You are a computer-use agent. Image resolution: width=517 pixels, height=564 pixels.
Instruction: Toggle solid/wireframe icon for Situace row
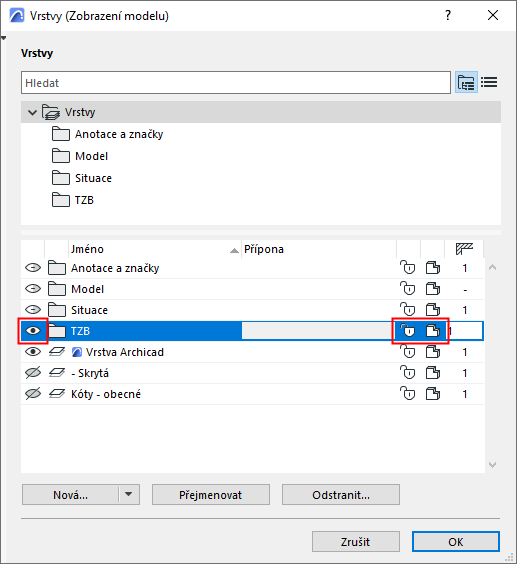432,310
